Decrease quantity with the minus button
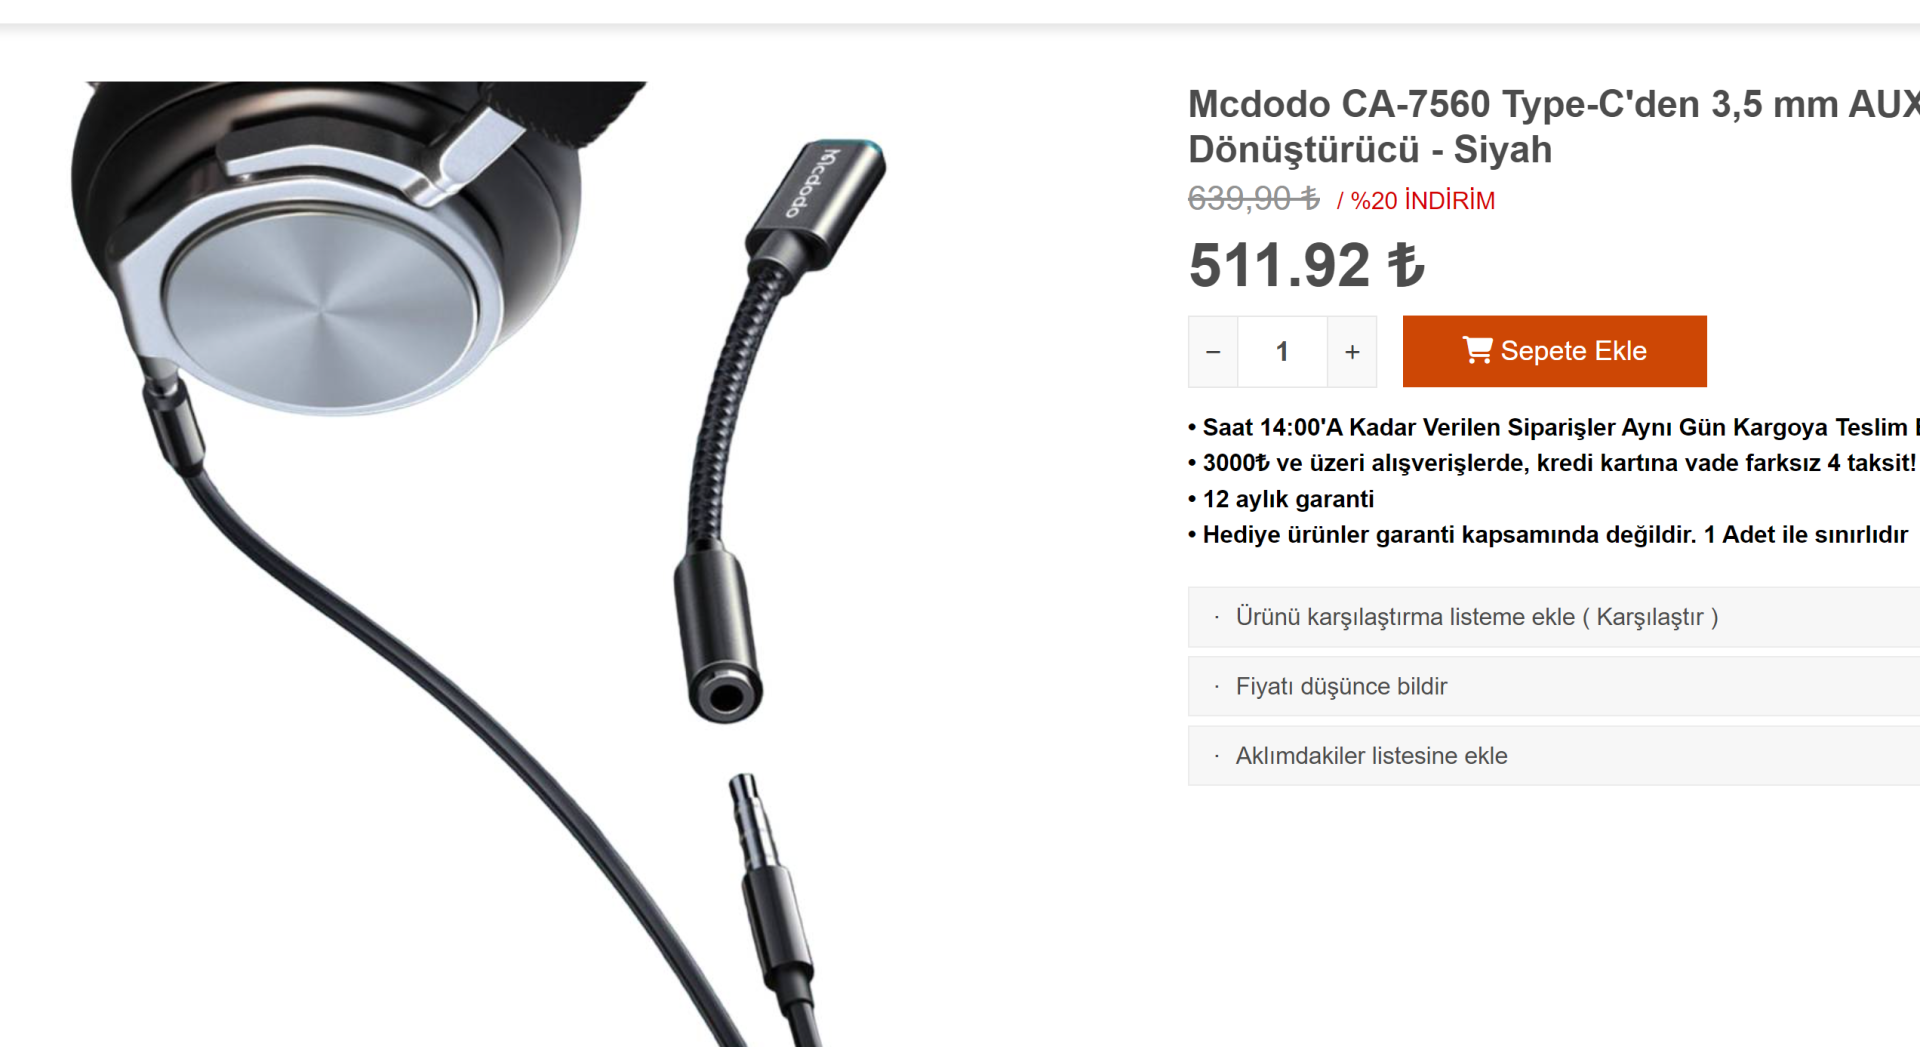Image resolution: width=1920 pixels, height=1047 pixels. pos(1213,352)
